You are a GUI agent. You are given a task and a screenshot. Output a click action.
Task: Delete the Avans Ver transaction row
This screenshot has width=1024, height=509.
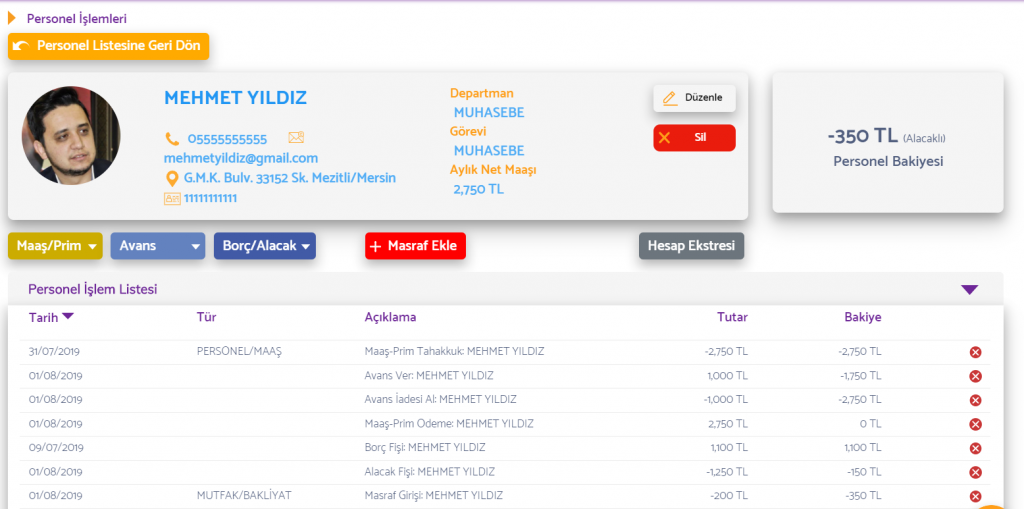click(975, 376)
